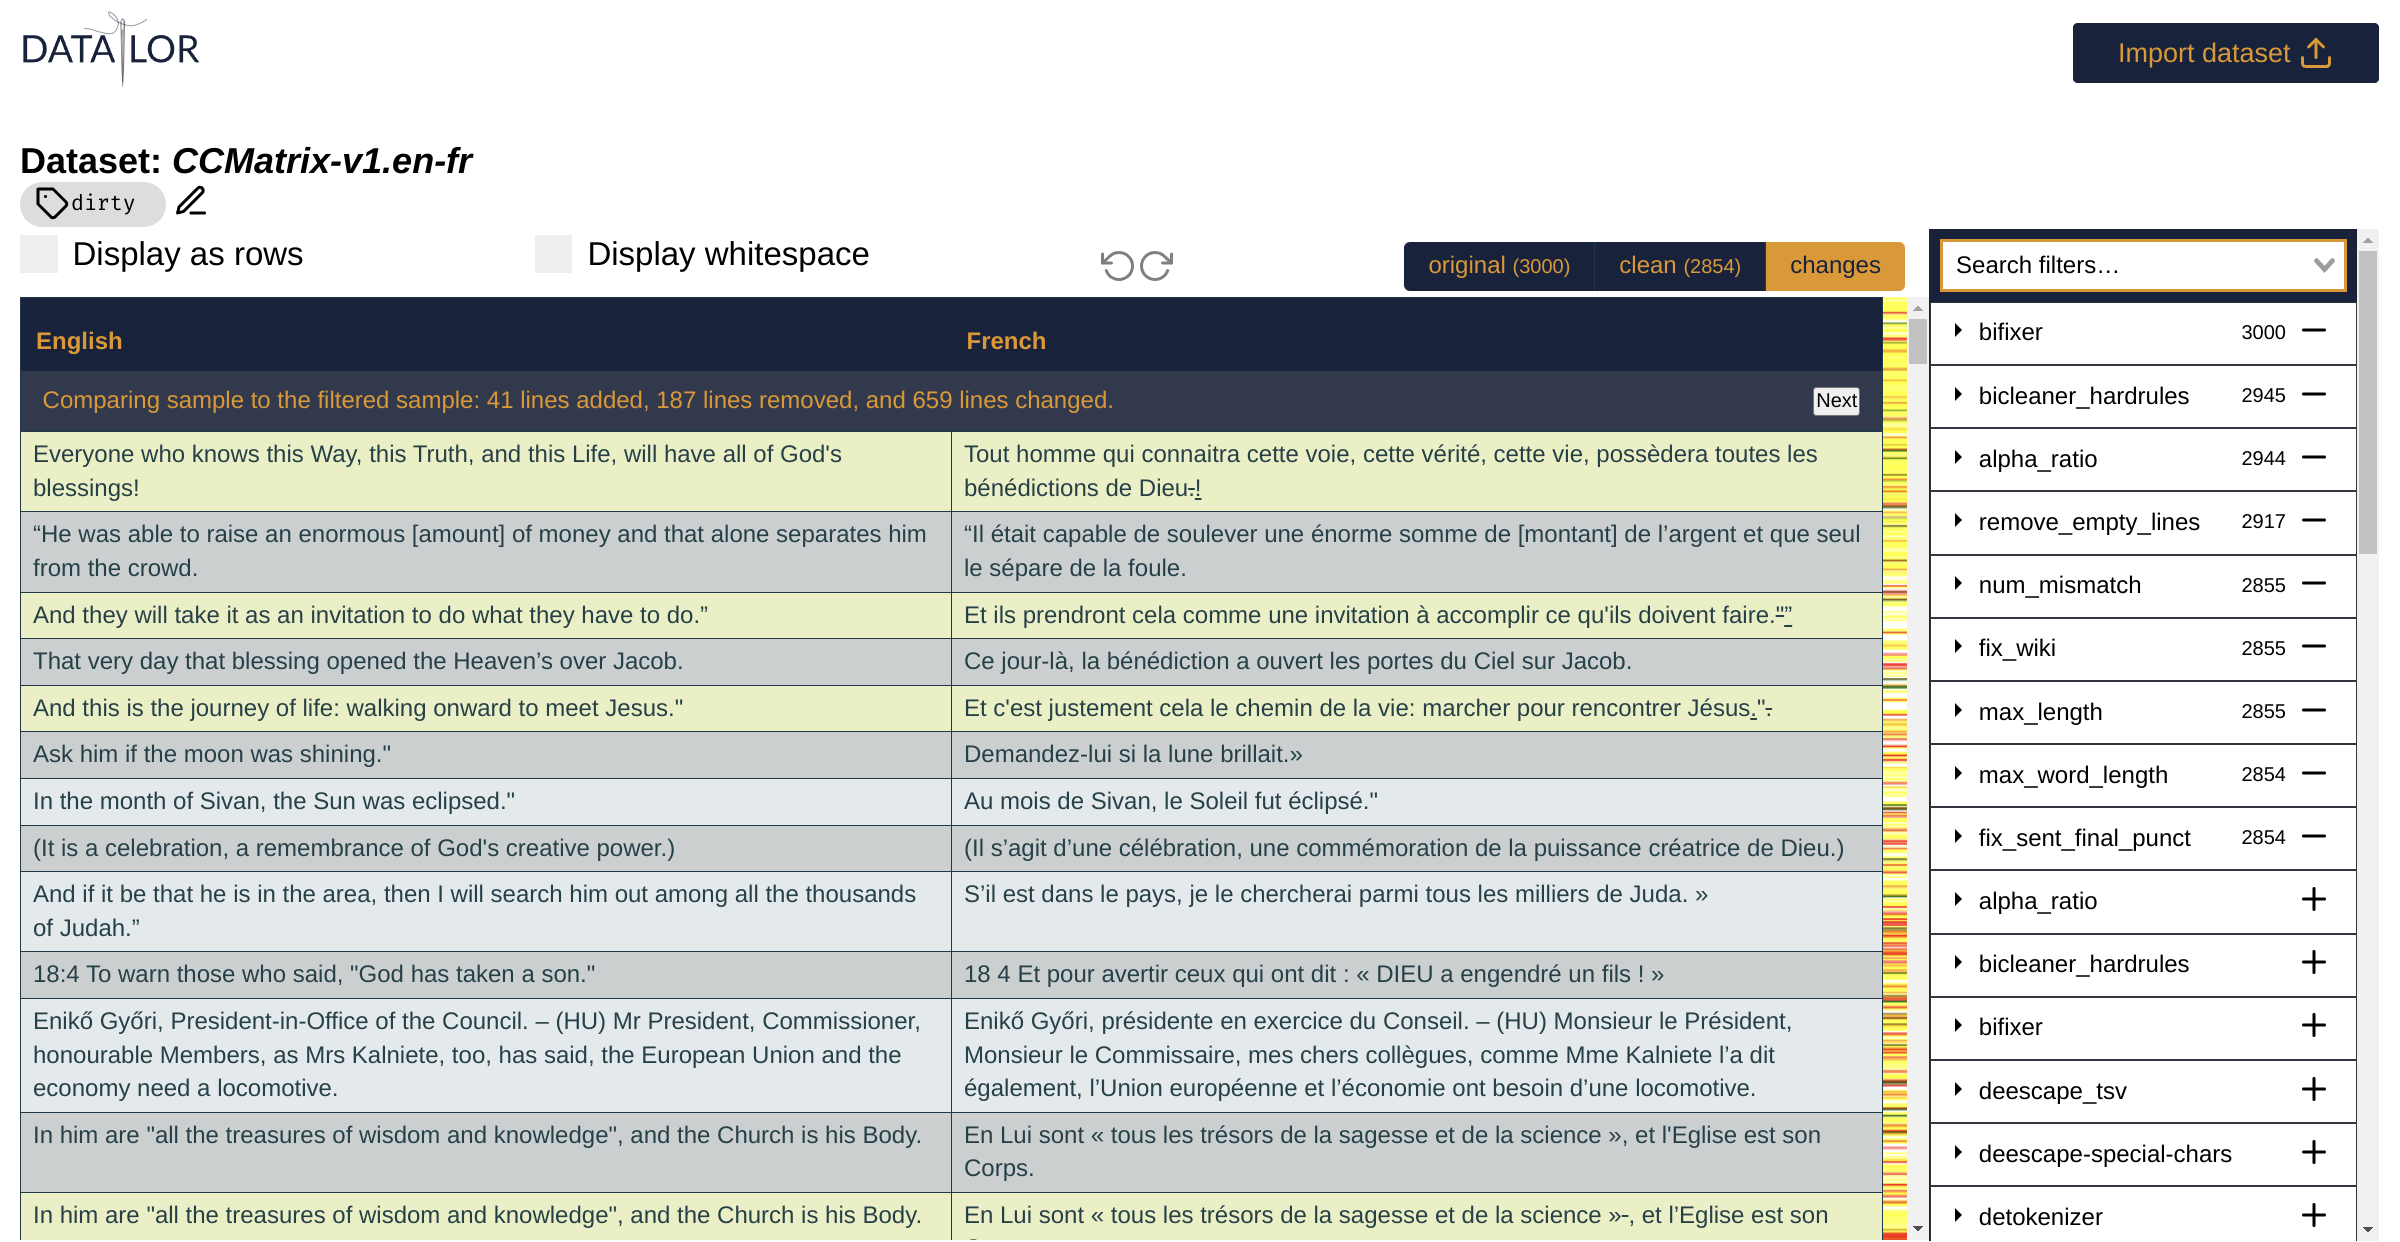Click the Import dataset button
This screenshot has width=2400, height=1242.
tap(2224, 53)
